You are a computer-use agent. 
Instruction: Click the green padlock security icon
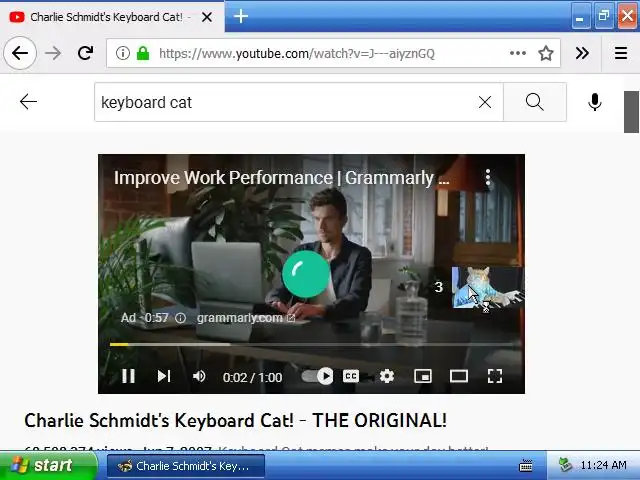[143, 53]
